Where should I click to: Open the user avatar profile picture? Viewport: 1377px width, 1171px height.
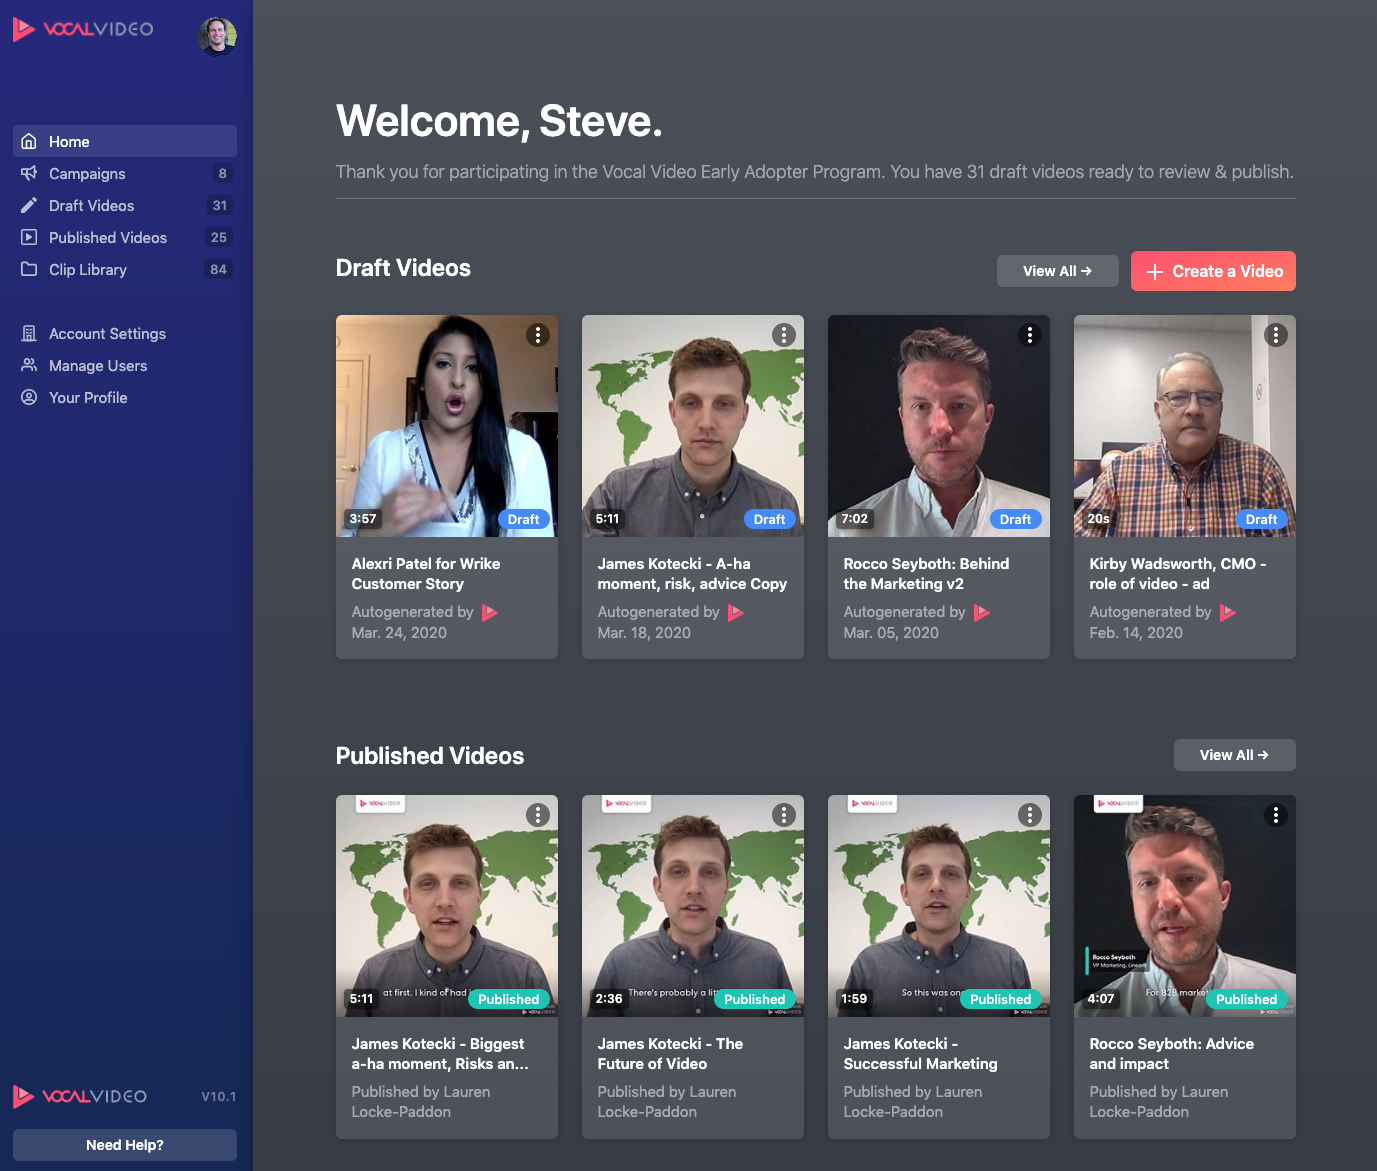[x=217, y=37]
